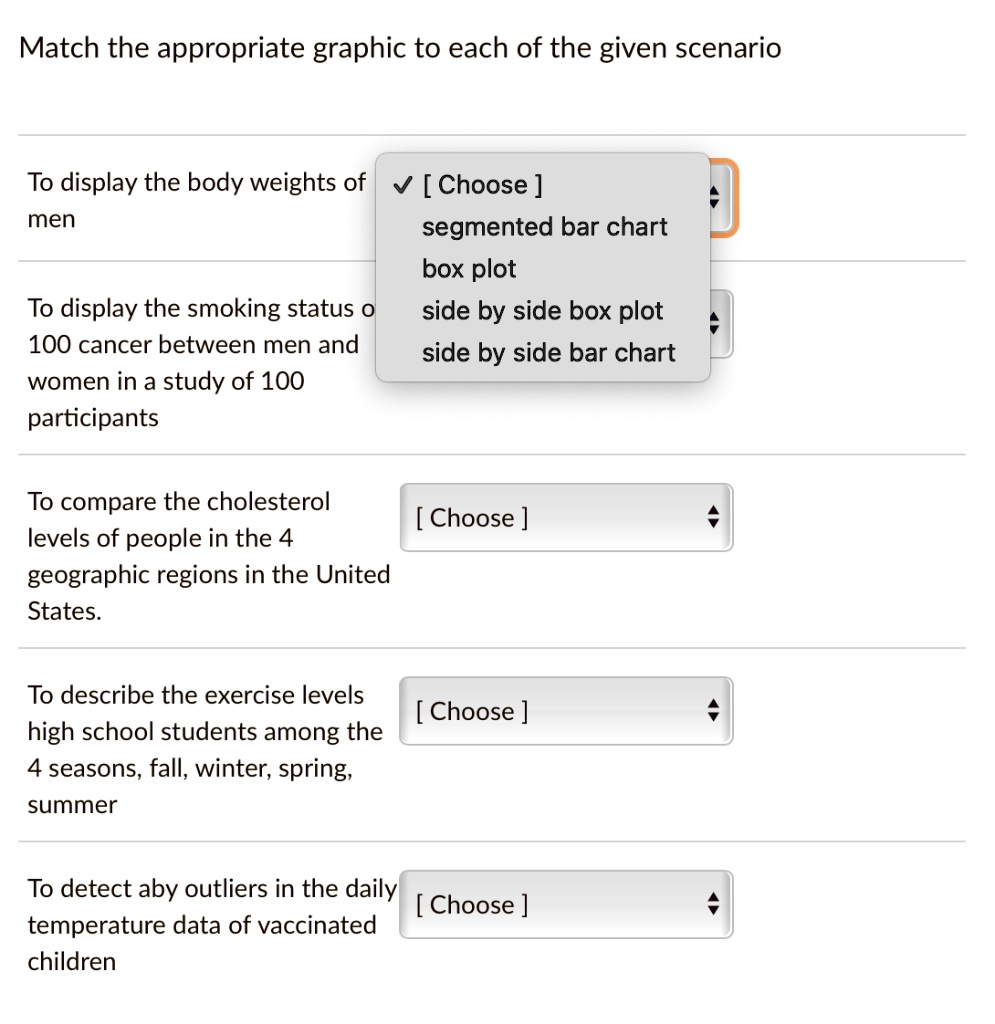Select side by side bar chart option
The height and width of the screenshot is (1024, 995).
549,352
